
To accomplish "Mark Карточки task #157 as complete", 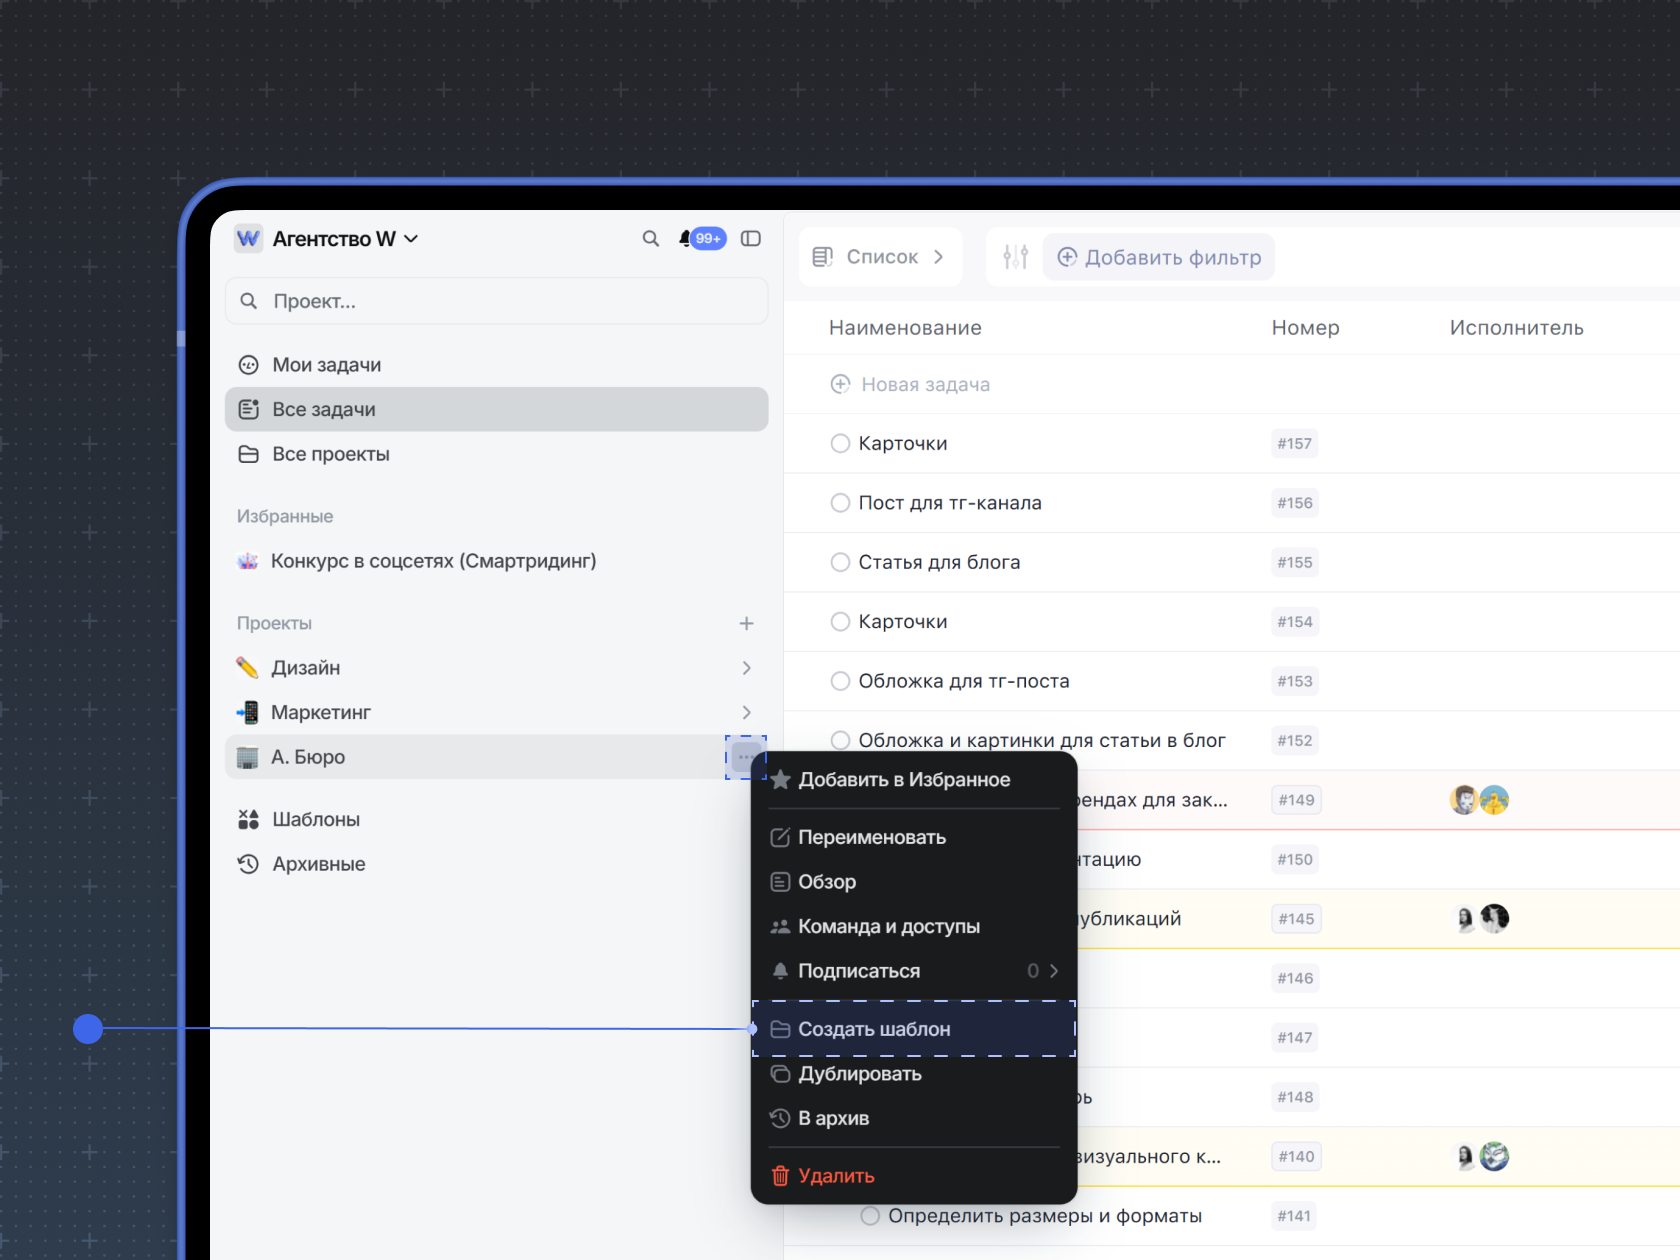I will click(x=840, y=443).
